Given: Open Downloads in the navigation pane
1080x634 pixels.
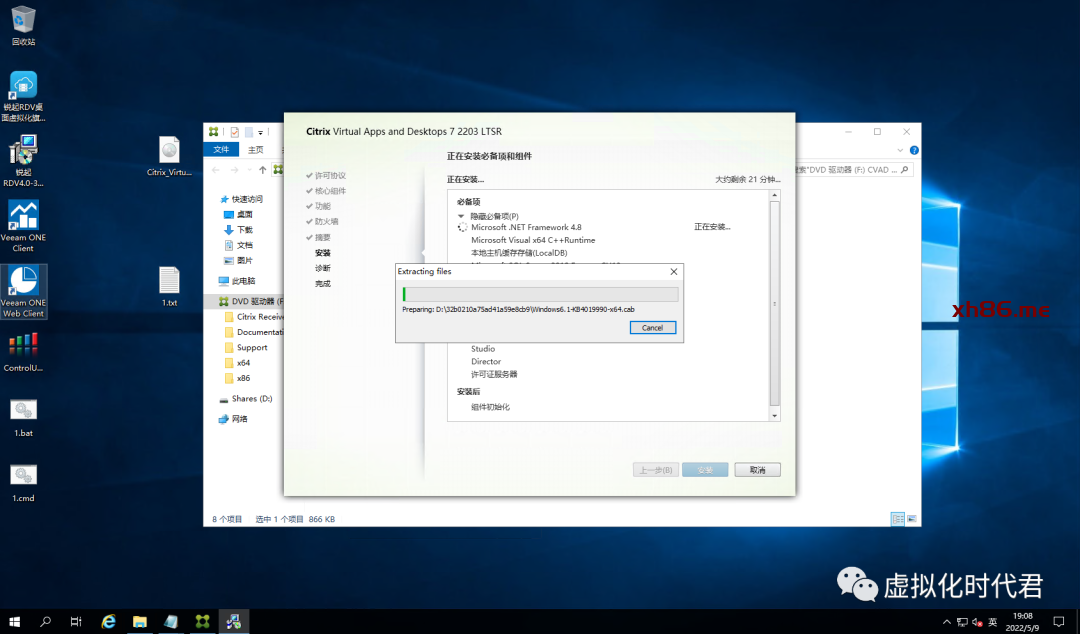Looking at the screenshot, I should tap(238, 229).
